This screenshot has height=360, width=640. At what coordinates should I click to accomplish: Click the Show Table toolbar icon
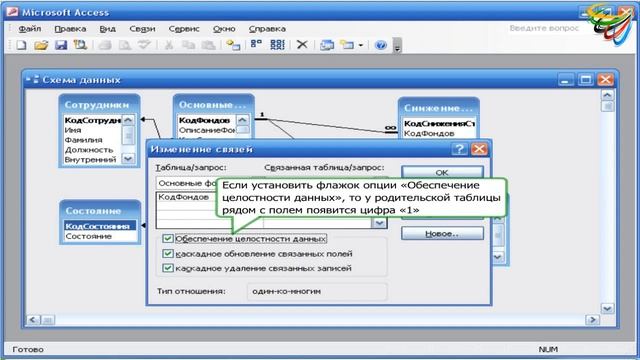[233, 45]
